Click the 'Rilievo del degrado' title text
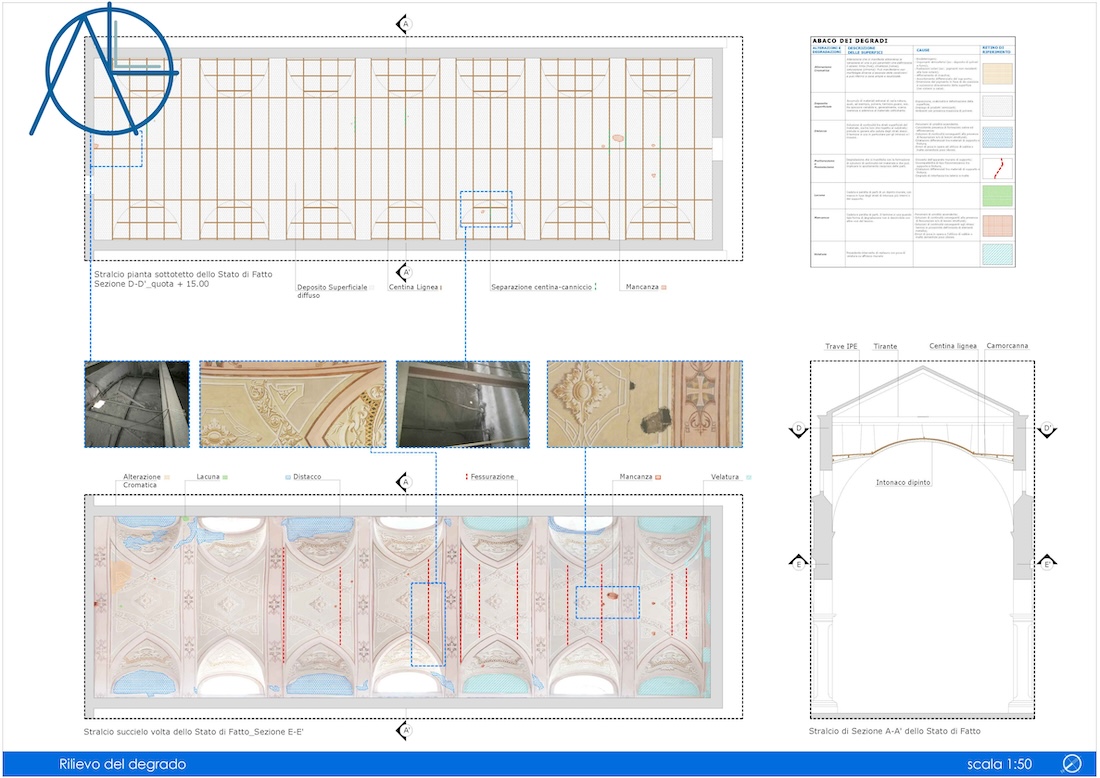The width and height of the screenshot is (1100, 778). pyautogui.click(x=122, y=764)
